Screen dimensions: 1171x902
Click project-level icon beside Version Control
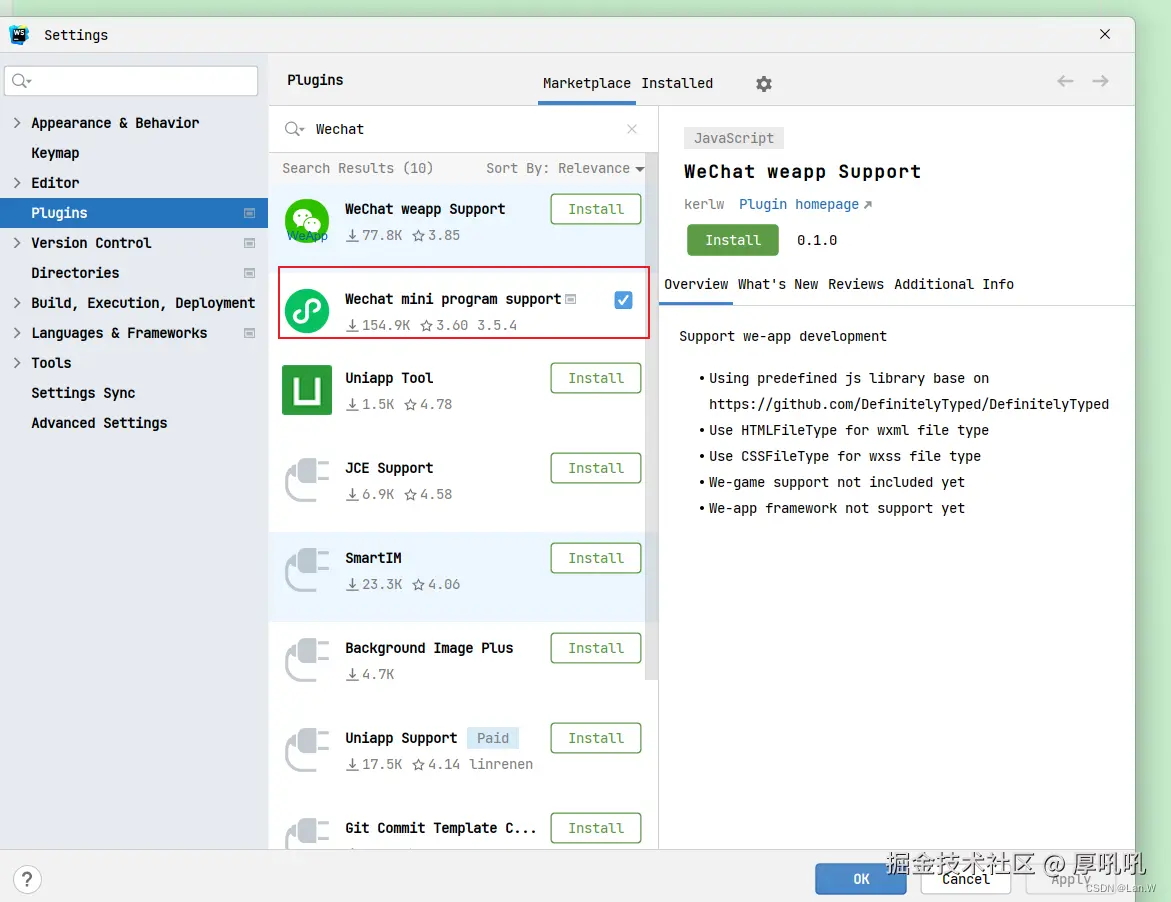click(249, 243)
